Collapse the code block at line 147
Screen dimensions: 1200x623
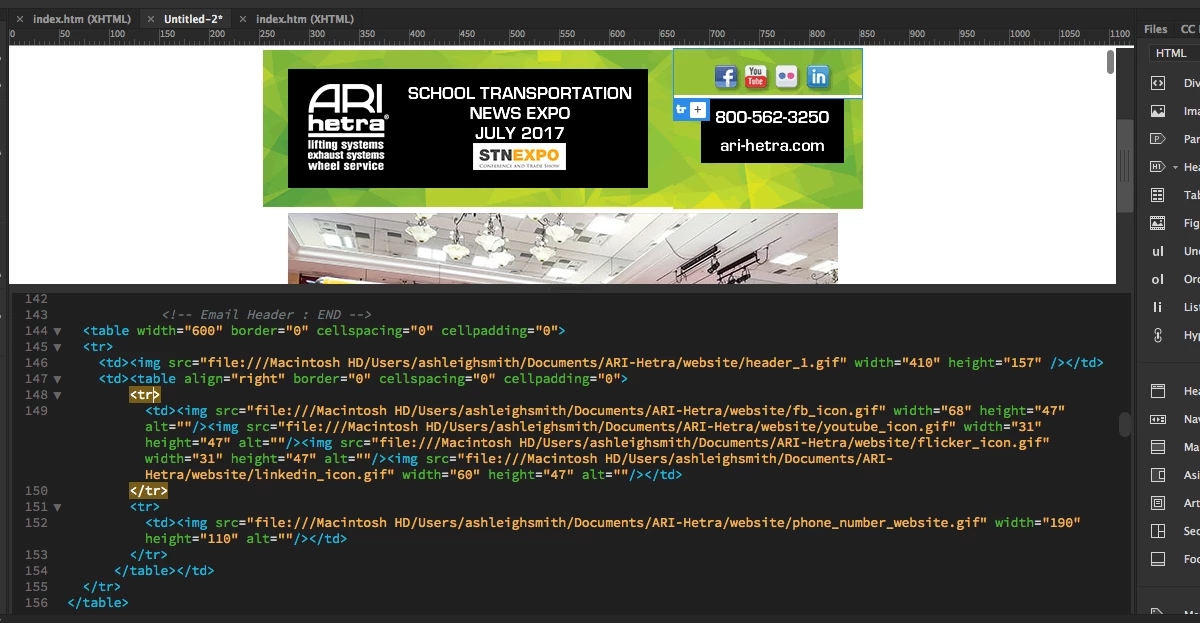pos(57,379)
